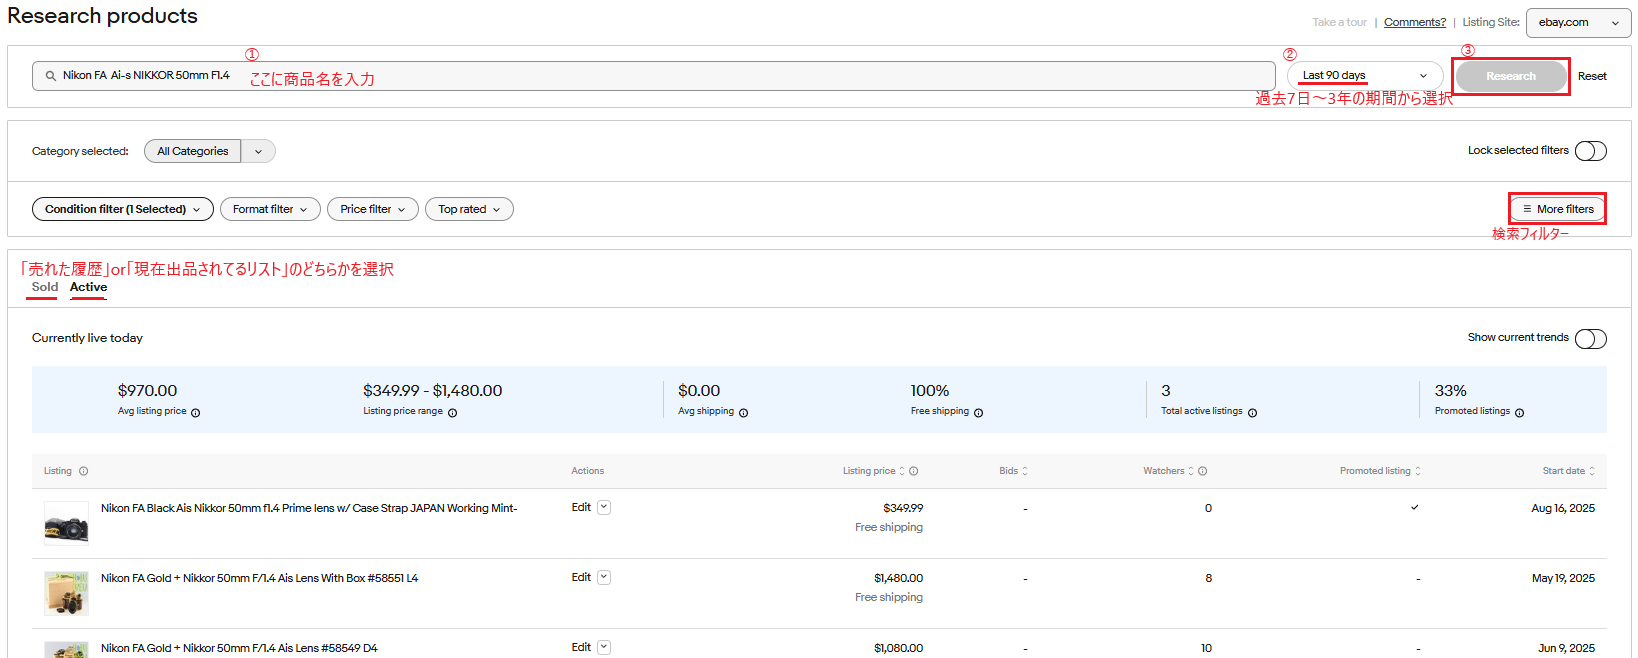Click the Research button

point(1511,76)
